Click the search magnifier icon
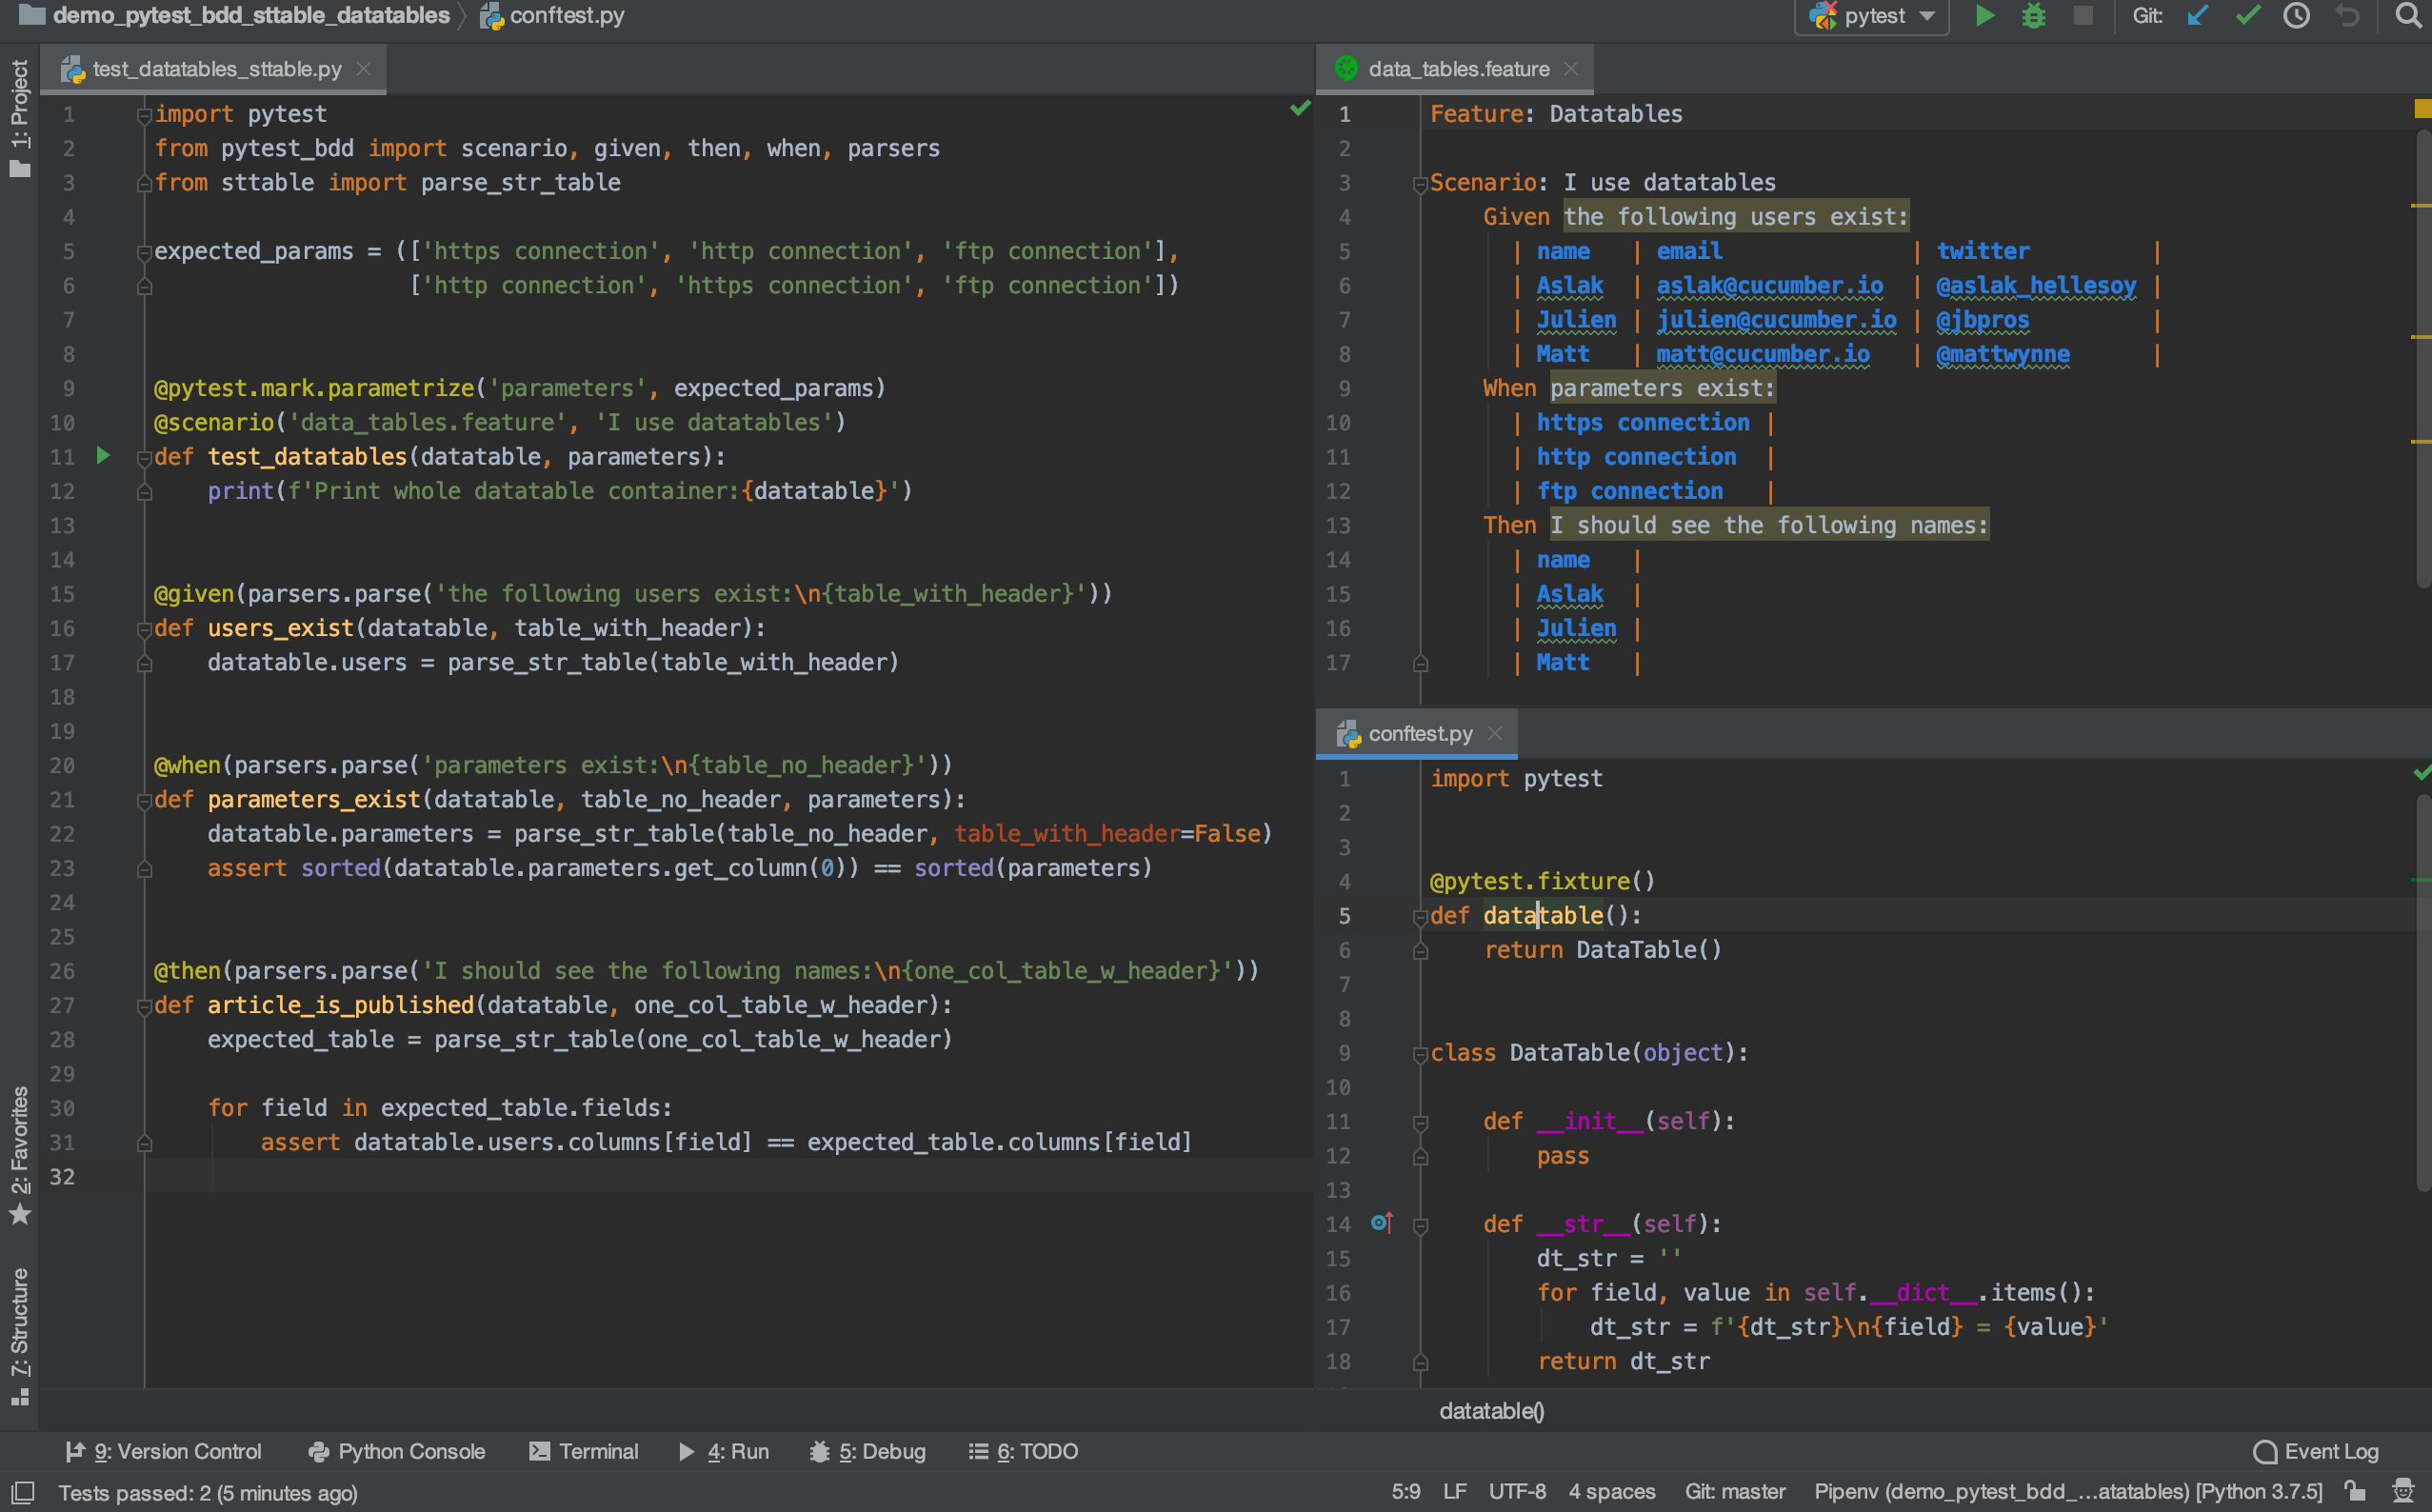This screenshot has width=2432, height=1512. [2408, 16]
